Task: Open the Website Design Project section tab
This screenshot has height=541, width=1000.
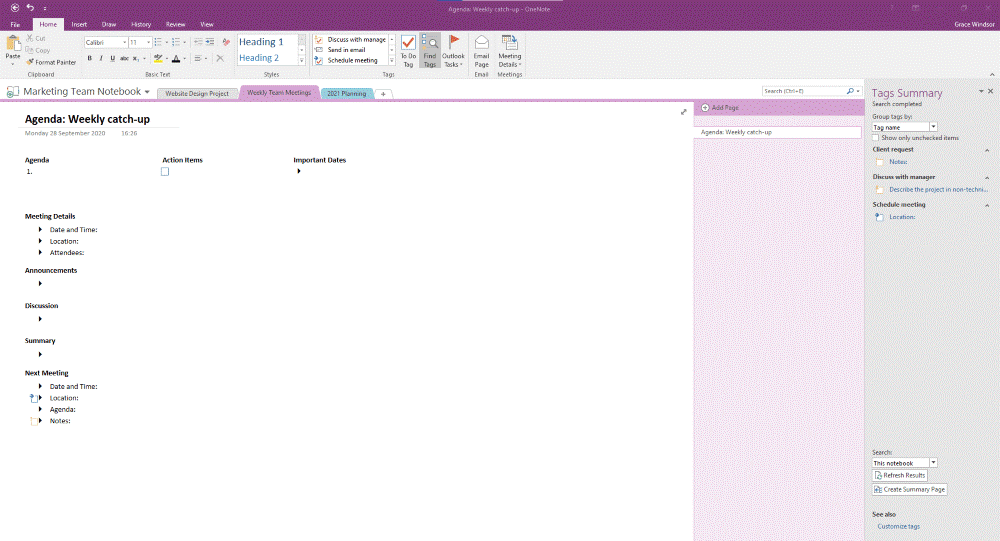Action: tap(197, 93)
